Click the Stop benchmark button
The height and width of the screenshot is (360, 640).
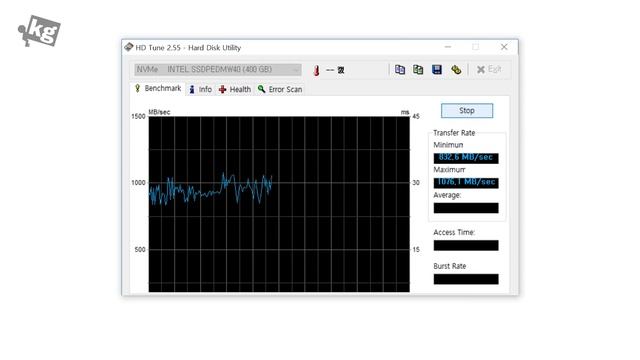467,111
